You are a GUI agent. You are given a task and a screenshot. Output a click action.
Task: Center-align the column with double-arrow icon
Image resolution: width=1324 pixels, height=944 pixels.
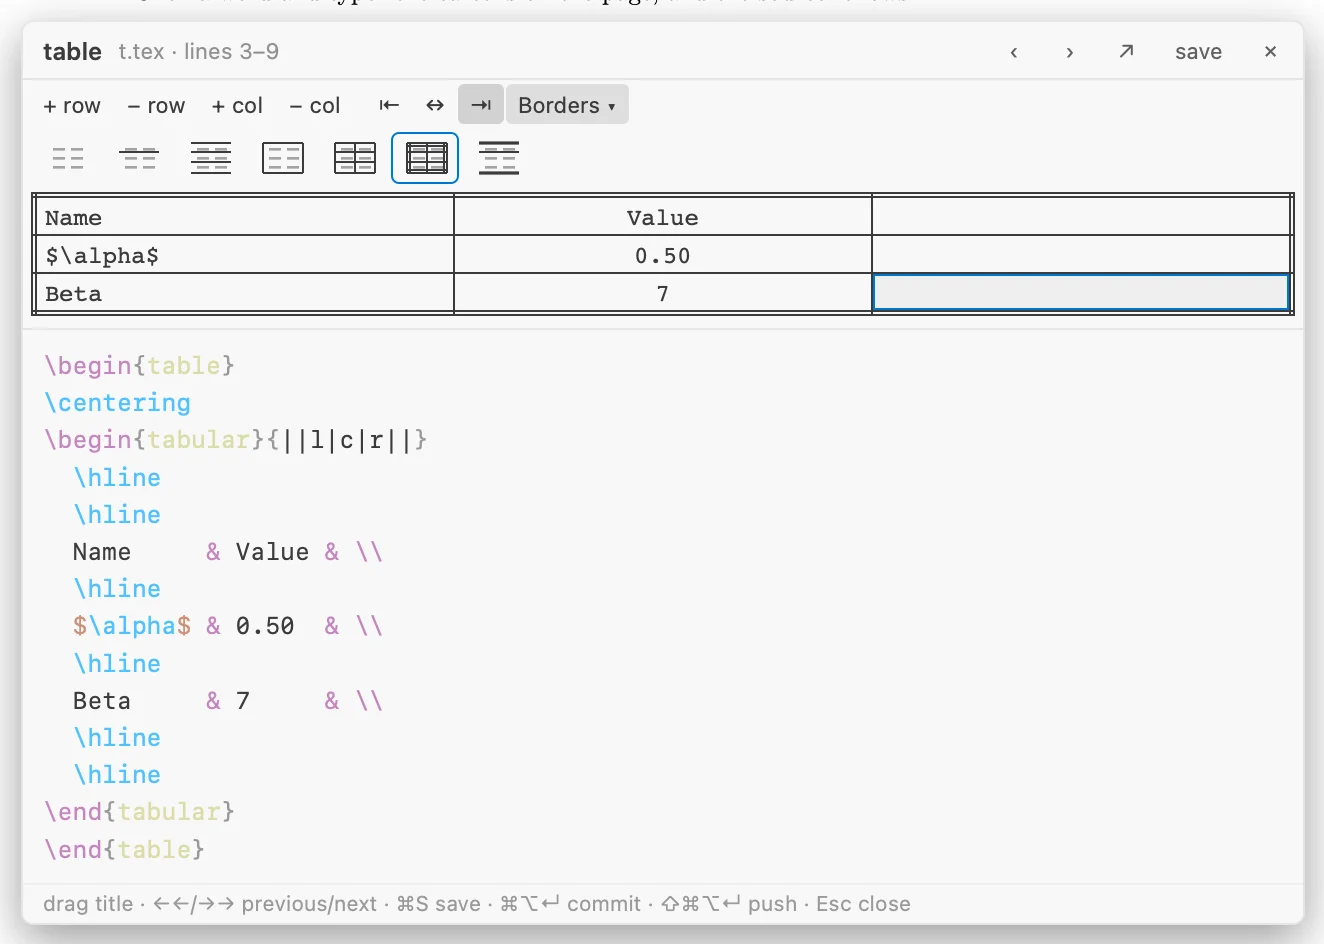[435, 105]
